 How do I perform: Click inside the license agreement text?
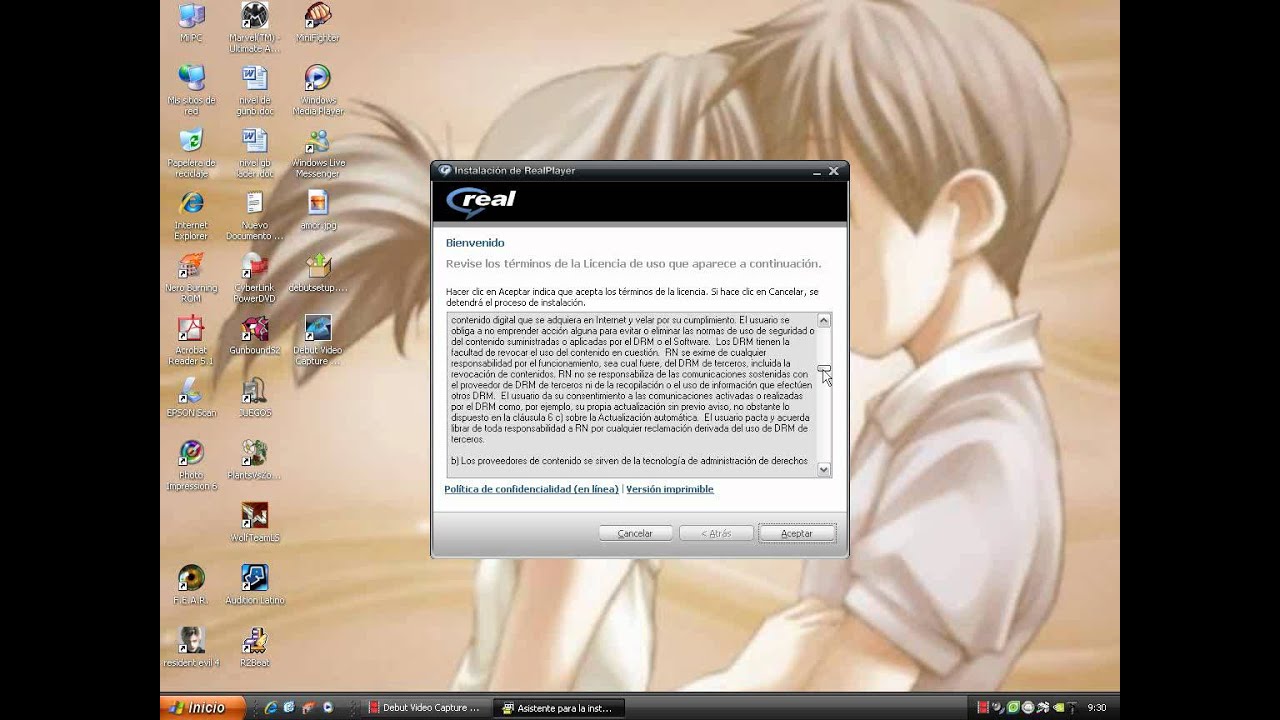[632, 395]
